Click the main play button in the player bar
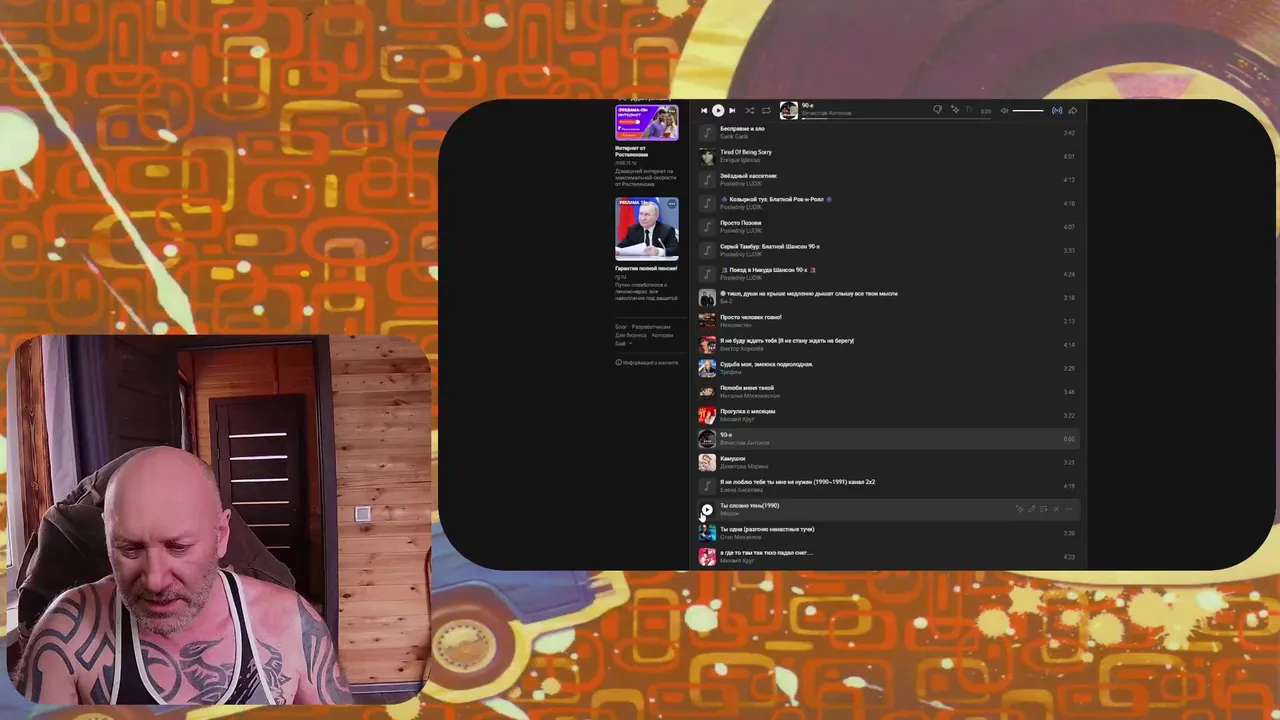Image resolution: width=1280 pixels, height=720 pixels. coord(718,111)
